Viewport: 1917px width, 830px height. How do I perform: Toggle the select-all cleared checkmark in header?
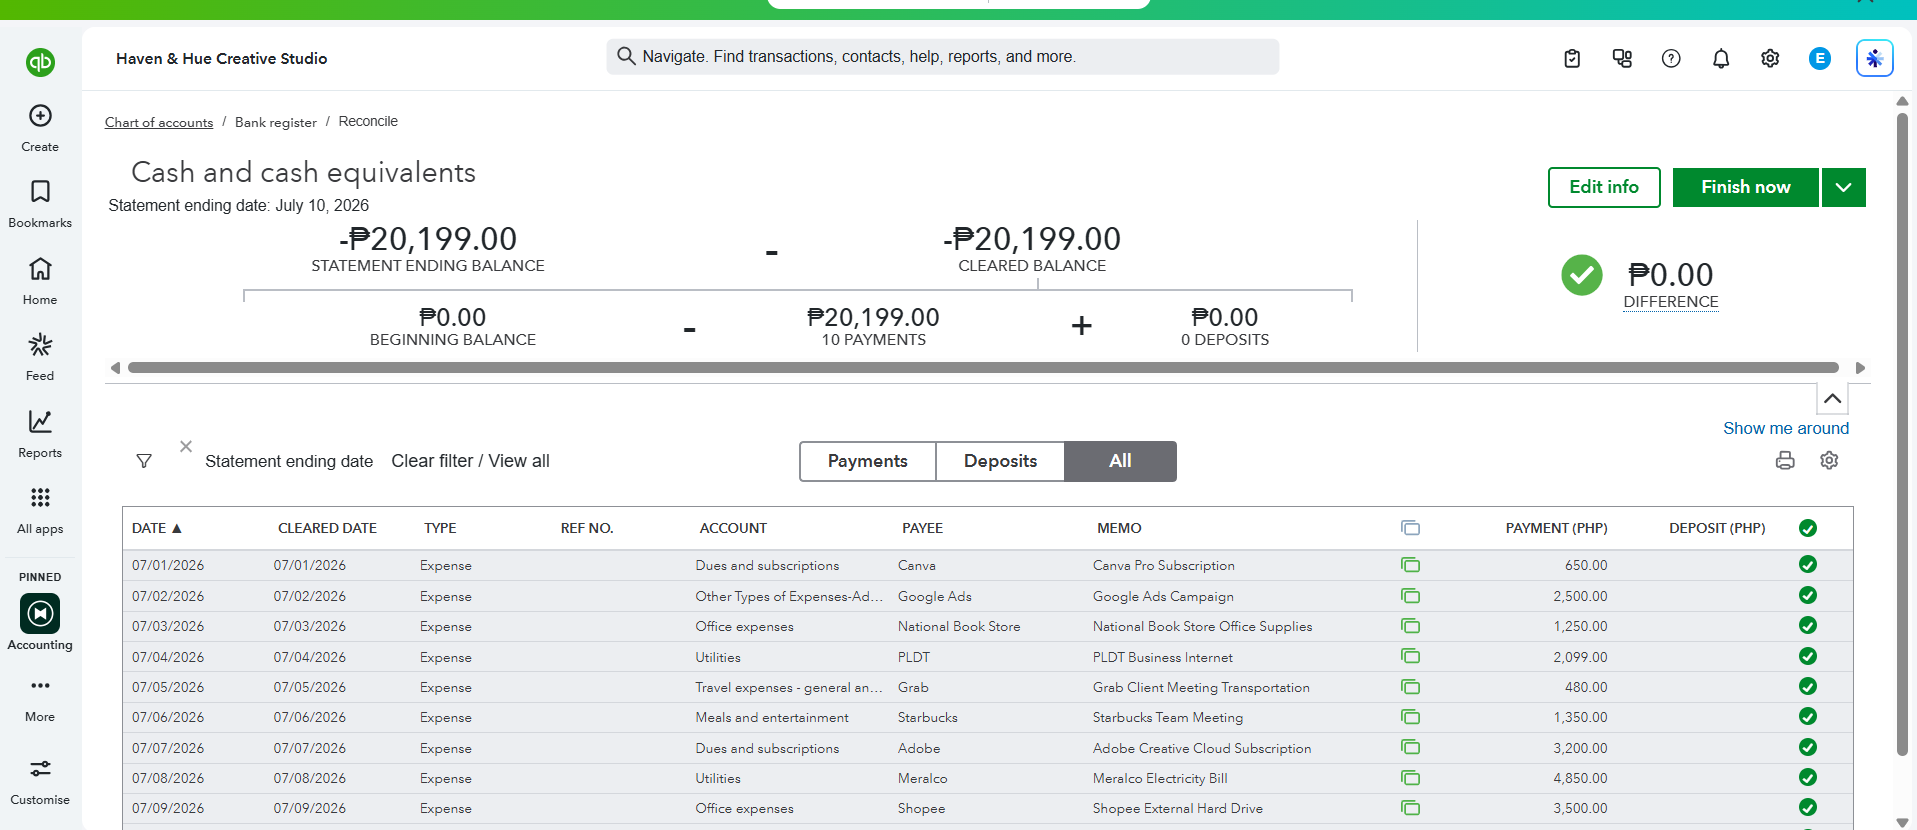[1808, 528]
